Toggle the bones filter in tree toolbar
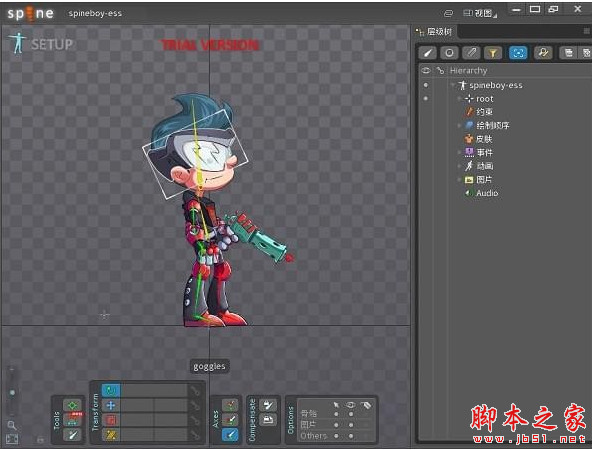Viewport: 597px width, 450px height. [428, 53]
